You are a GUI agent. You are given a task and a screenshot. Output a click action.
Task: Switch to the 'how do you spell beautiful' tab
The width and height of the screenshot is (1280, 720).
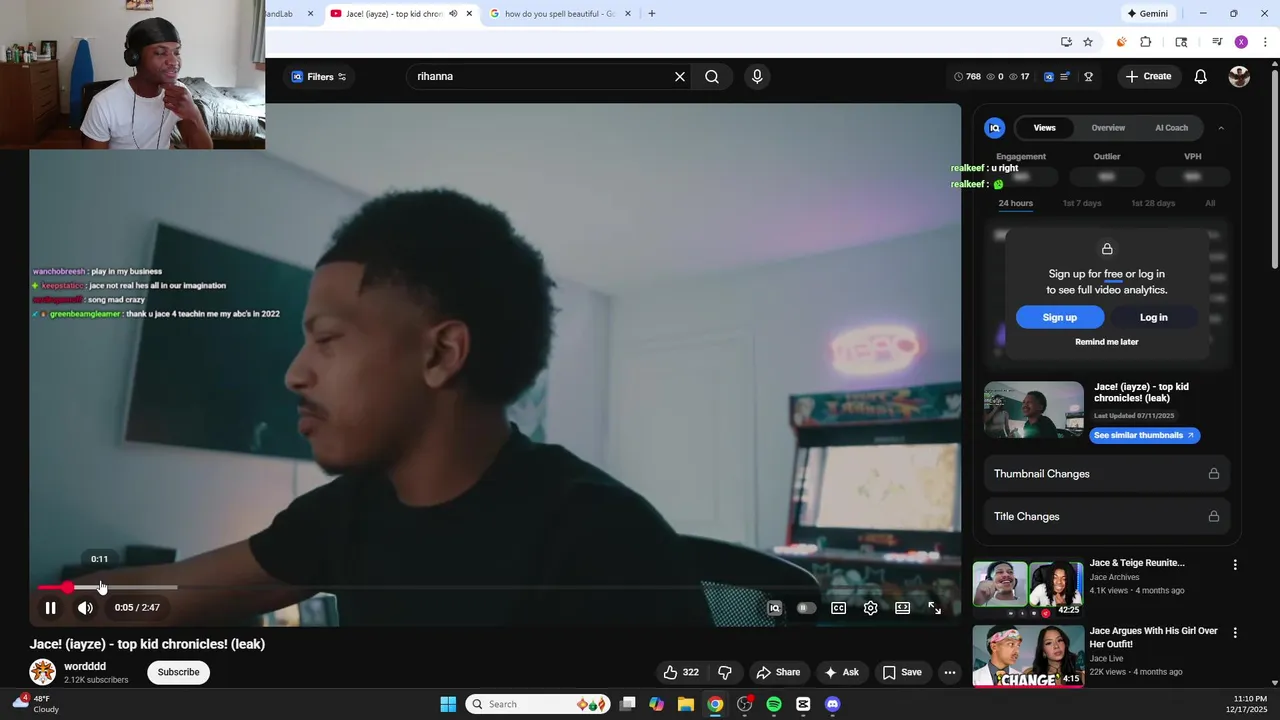pyautogui.click(x=560, y=14)
